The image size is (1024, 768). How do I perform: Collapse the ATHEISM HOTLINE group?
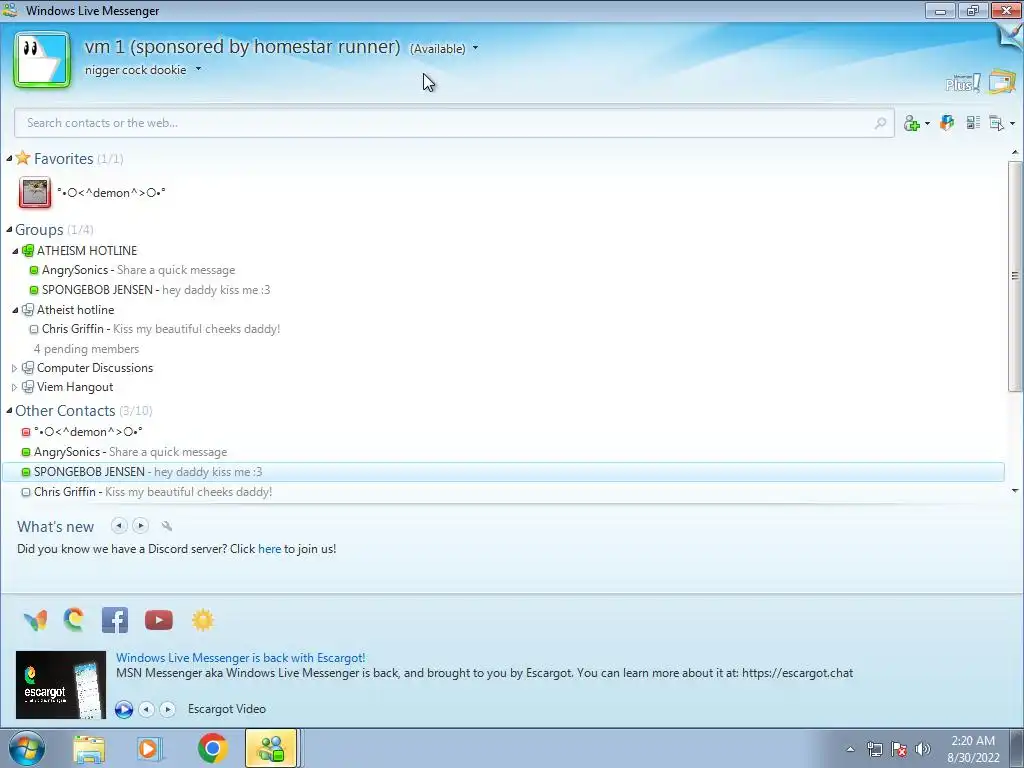(15, 251)
